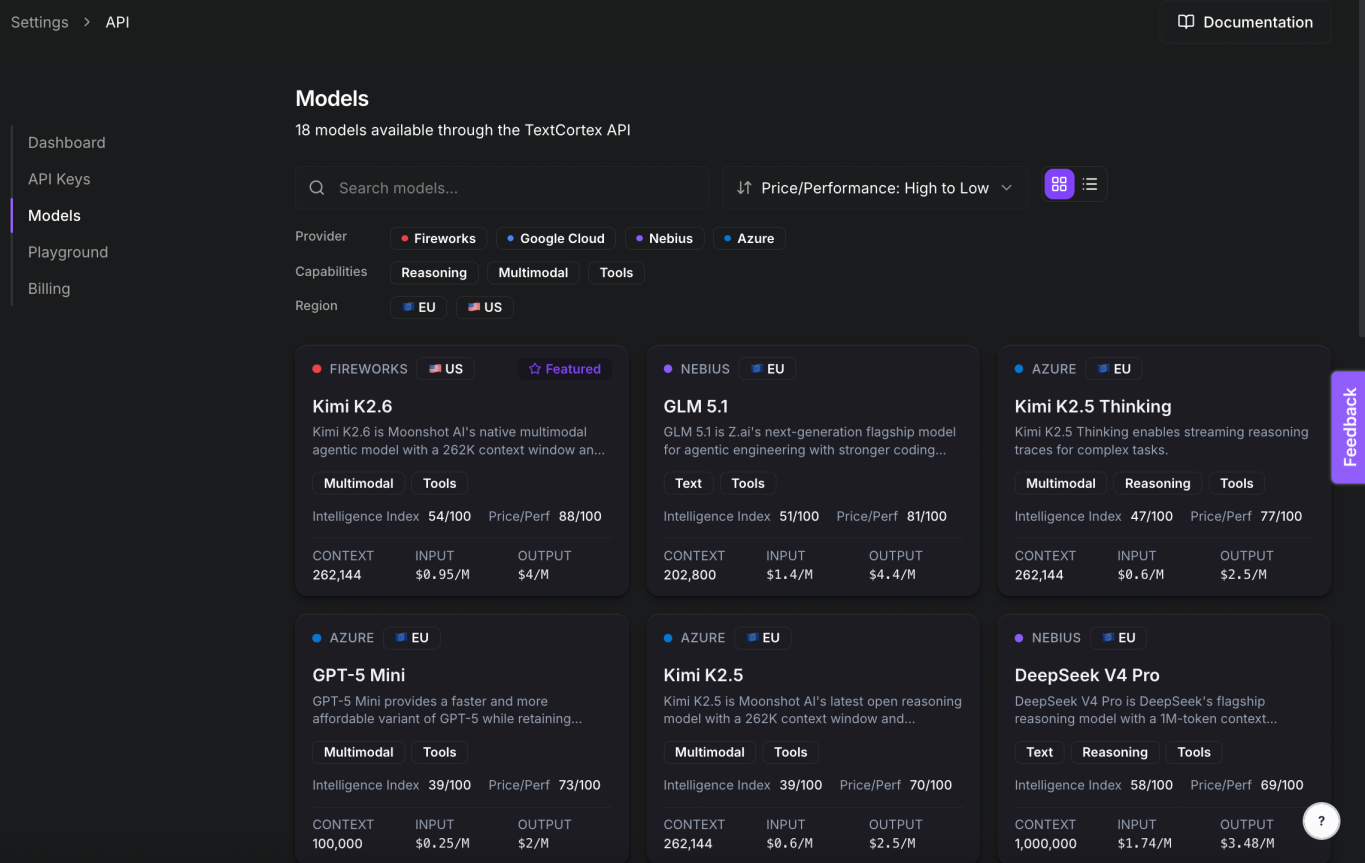Click the search magnifier icon
Image resolution: width=1365 pixels, height=863 pixels.
(317, 188)
